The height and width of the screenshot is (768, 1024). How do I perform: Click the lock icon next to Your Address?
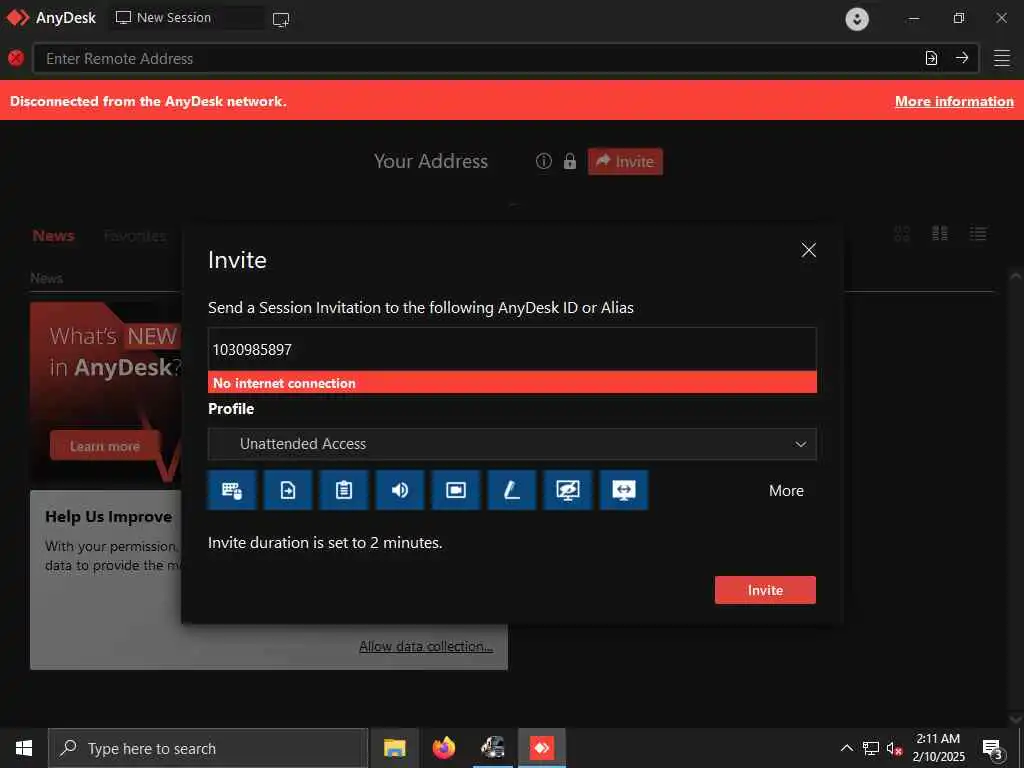(x=570, y=161)
